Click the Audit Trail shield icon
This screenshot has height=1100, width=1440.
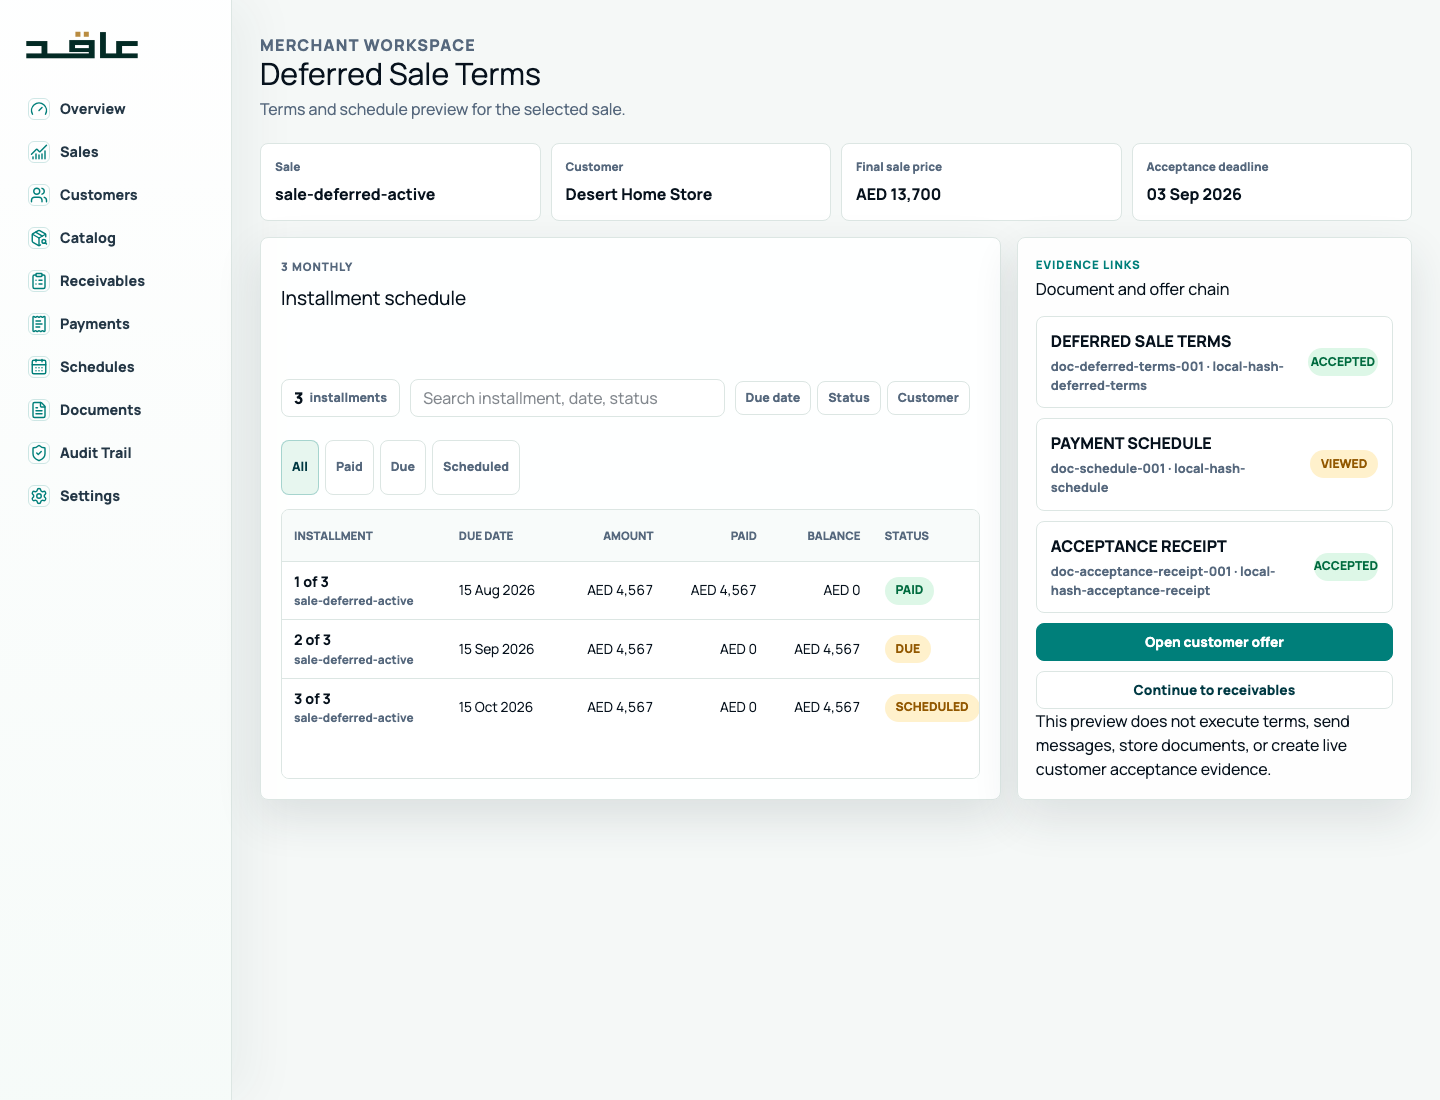39,453
